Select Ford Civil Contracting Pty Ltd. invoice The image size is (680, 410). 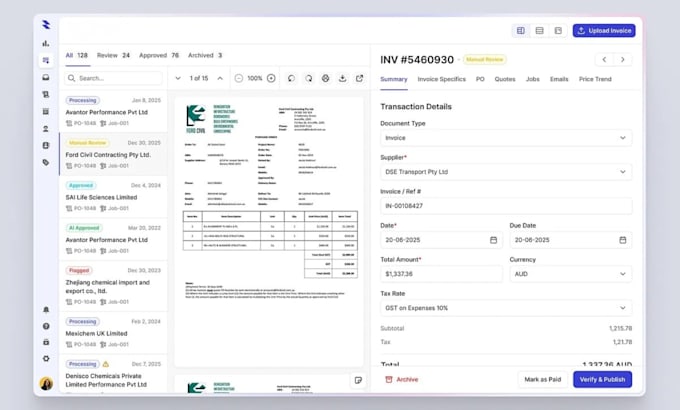coord(113,154)
